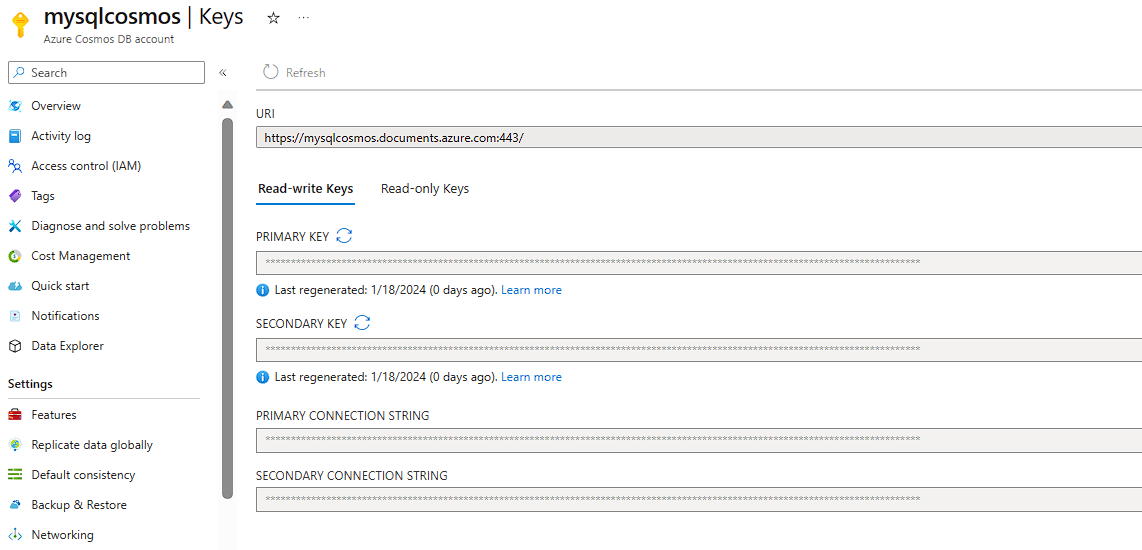
Task: Open Access control (IAM)
Action: pos(86,166)
